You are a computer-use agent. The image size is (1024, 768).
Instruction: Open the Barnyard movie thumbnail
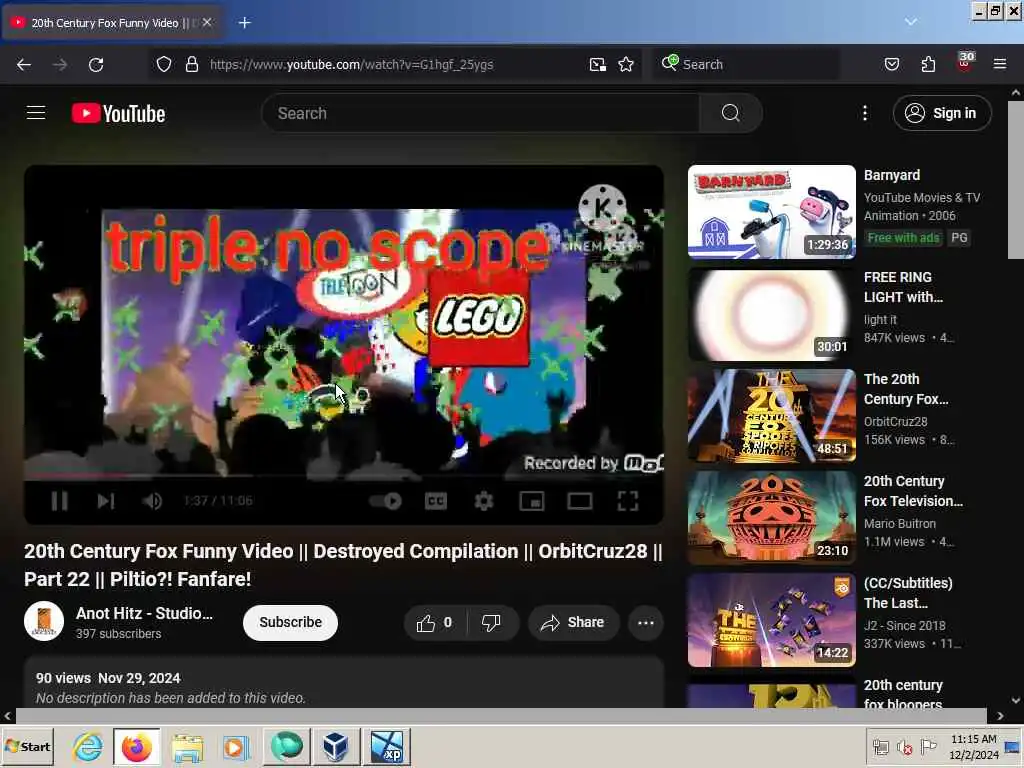point(771,212)
